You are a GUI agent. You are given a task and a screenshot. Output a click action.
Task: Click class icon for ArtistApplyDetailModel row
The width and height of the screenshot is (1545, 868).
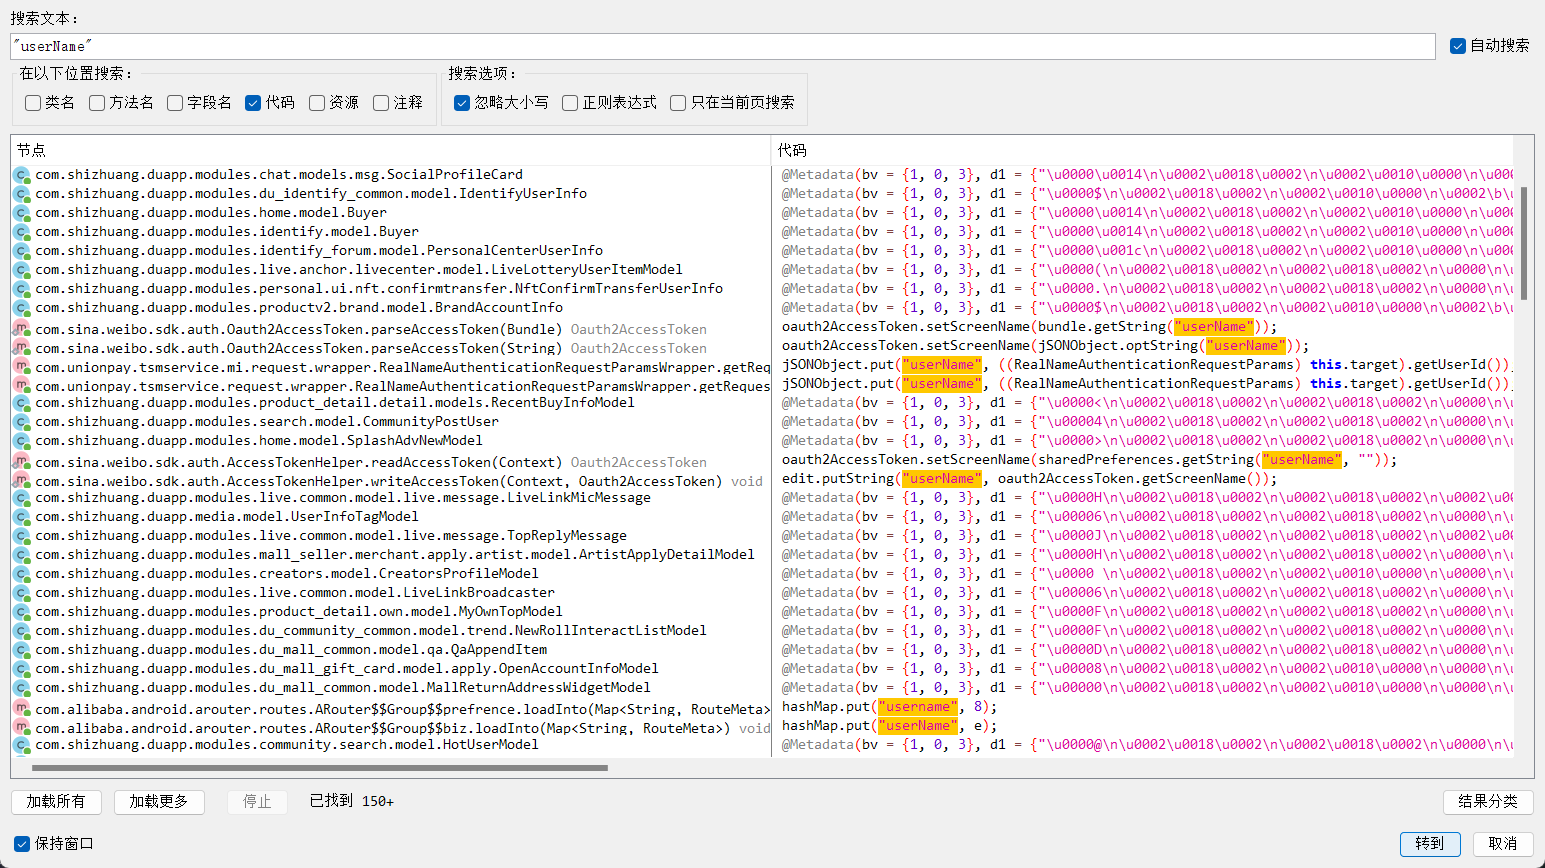pos(21,555)
